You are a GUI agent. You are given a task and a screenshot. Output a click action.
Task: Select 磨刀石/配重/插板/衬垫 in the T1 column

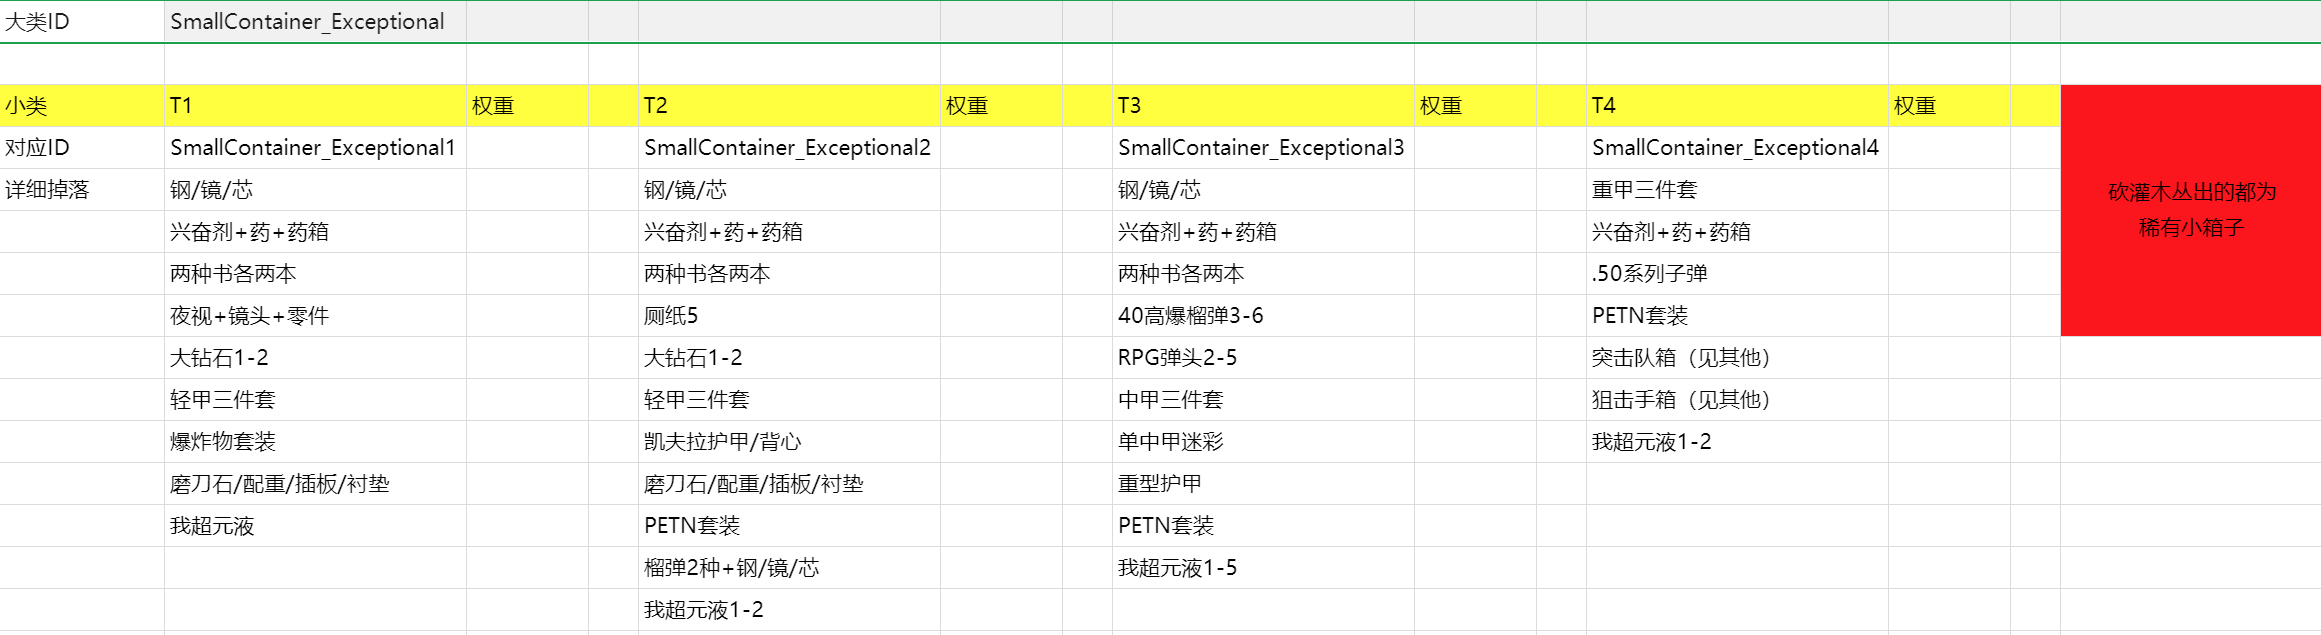pyautogui.click(x=315, y=484)
